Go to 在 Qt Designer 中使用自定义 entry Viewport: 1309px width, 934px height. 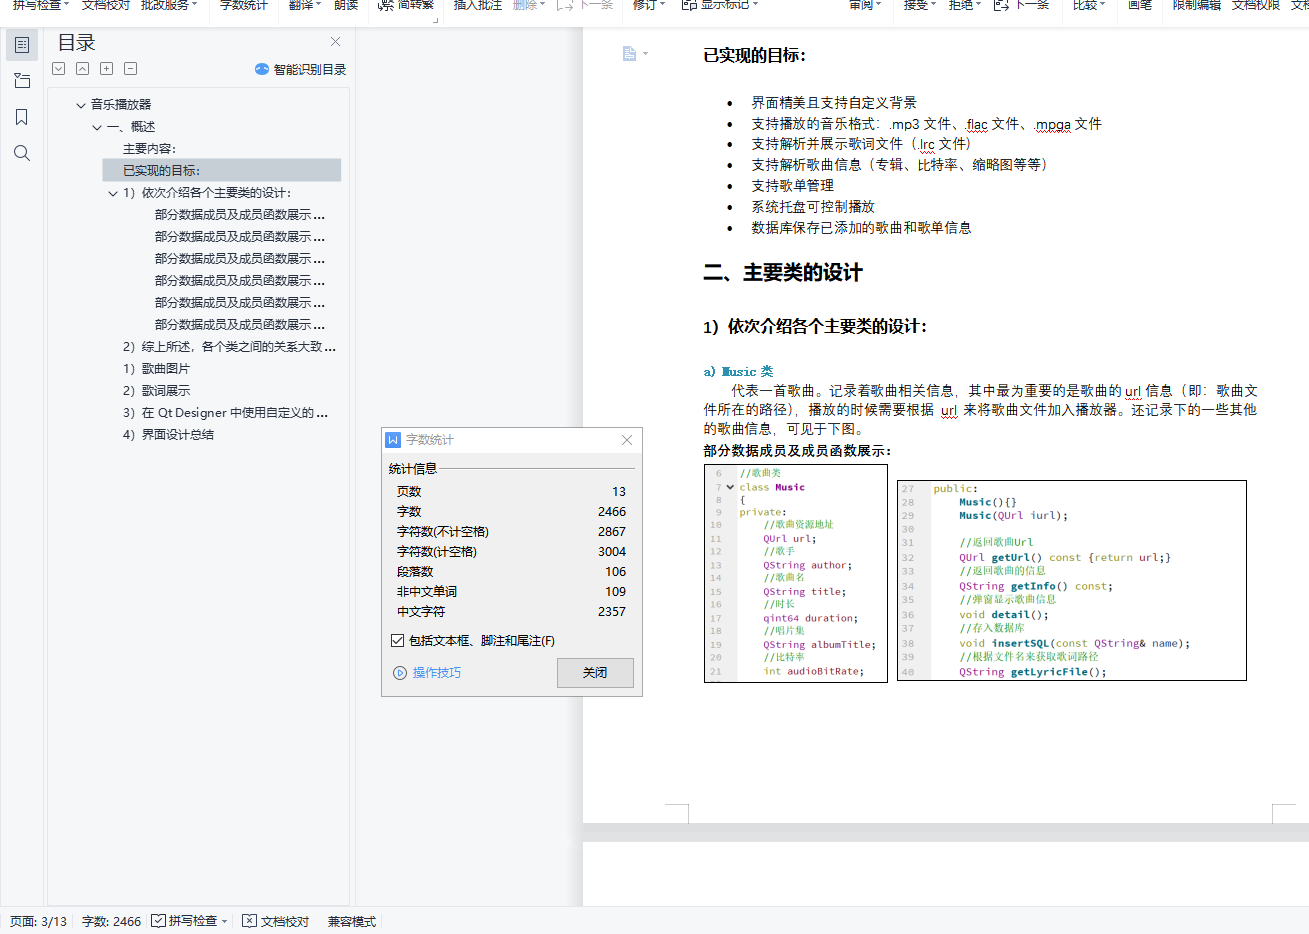225,413
